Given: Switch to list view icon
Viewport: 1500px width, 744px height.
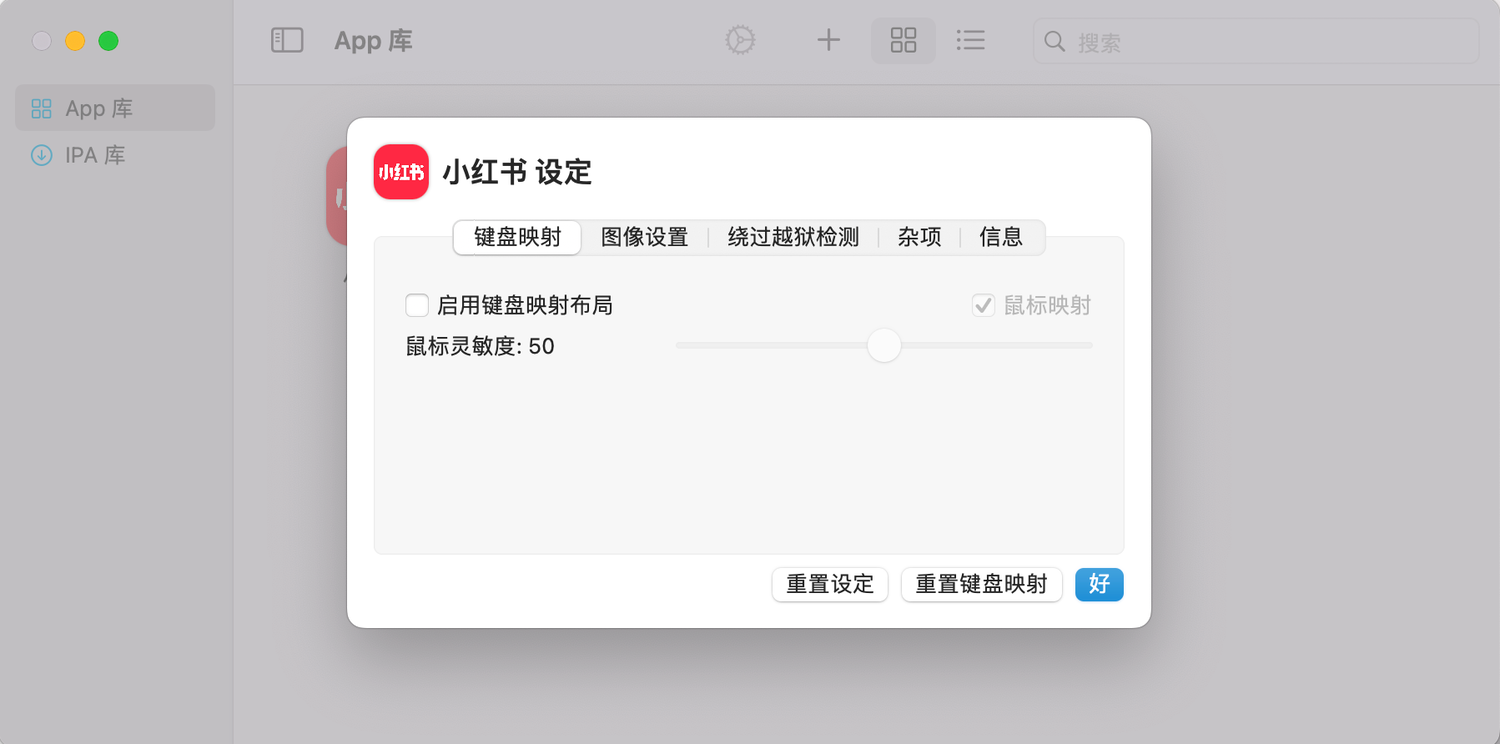Looking at the screenshot, I should click(x=970, y=40).
